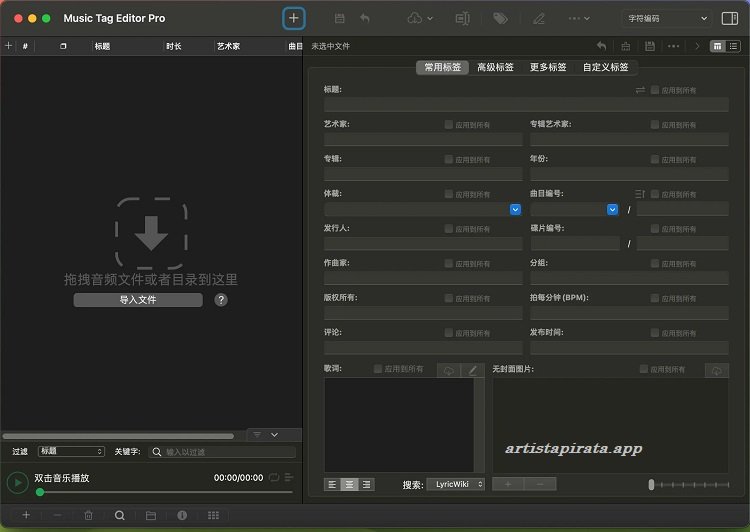This screenshot has width=750, height=532.
Task: Click the keyword filter search field
Action: (x=222, y=452)
